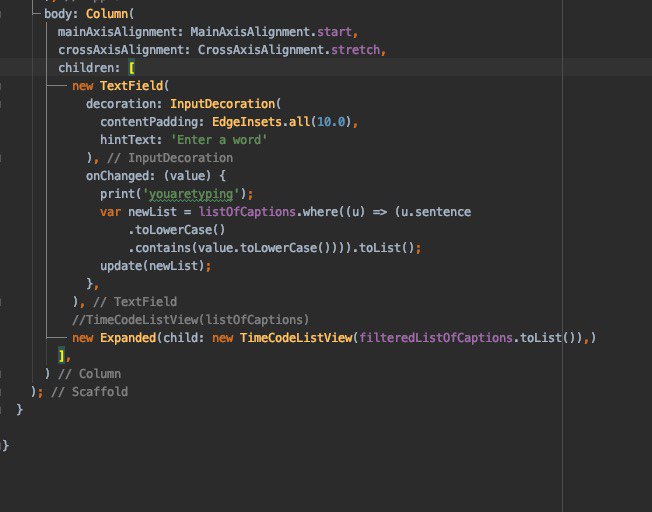The height and width of the screenshot is (512, 652).
Task: Select the 'EdgeInsets' class name
Action: [x=247, y=122]
